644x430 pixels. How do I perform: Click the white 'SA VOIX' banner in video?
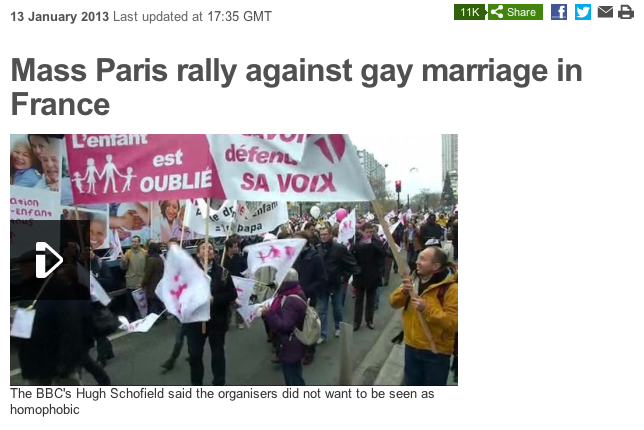(290, 168)
